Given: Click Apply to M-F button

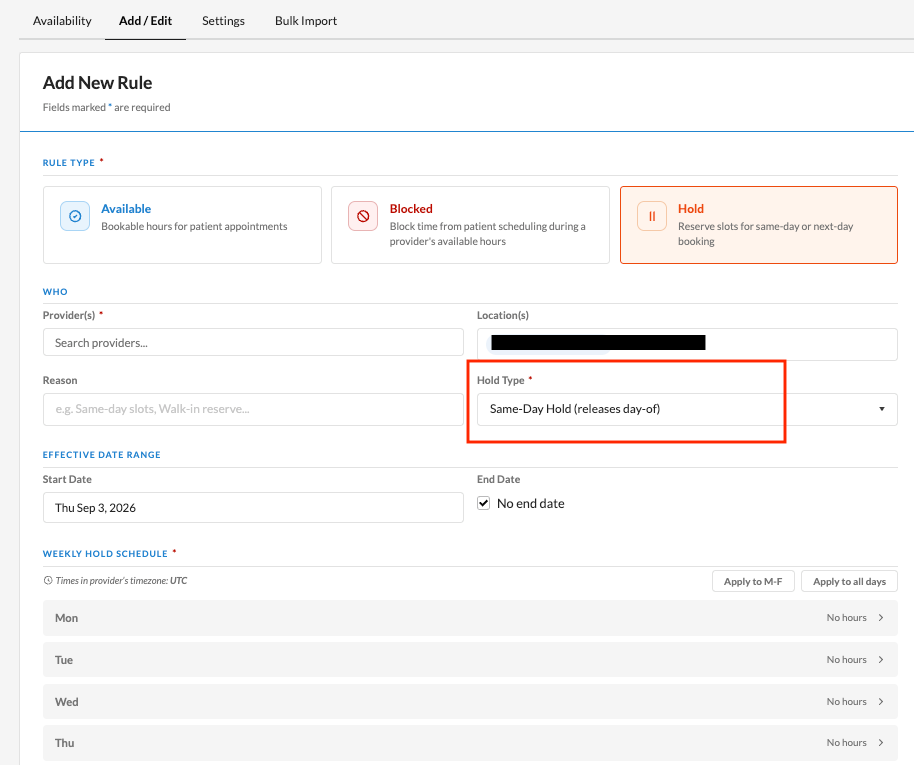Looking at the screenshot, I should pos(753,581).
